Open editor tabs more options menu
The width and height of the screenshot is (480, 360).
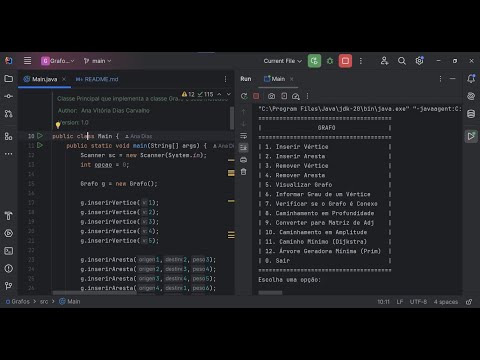[226, 79]
